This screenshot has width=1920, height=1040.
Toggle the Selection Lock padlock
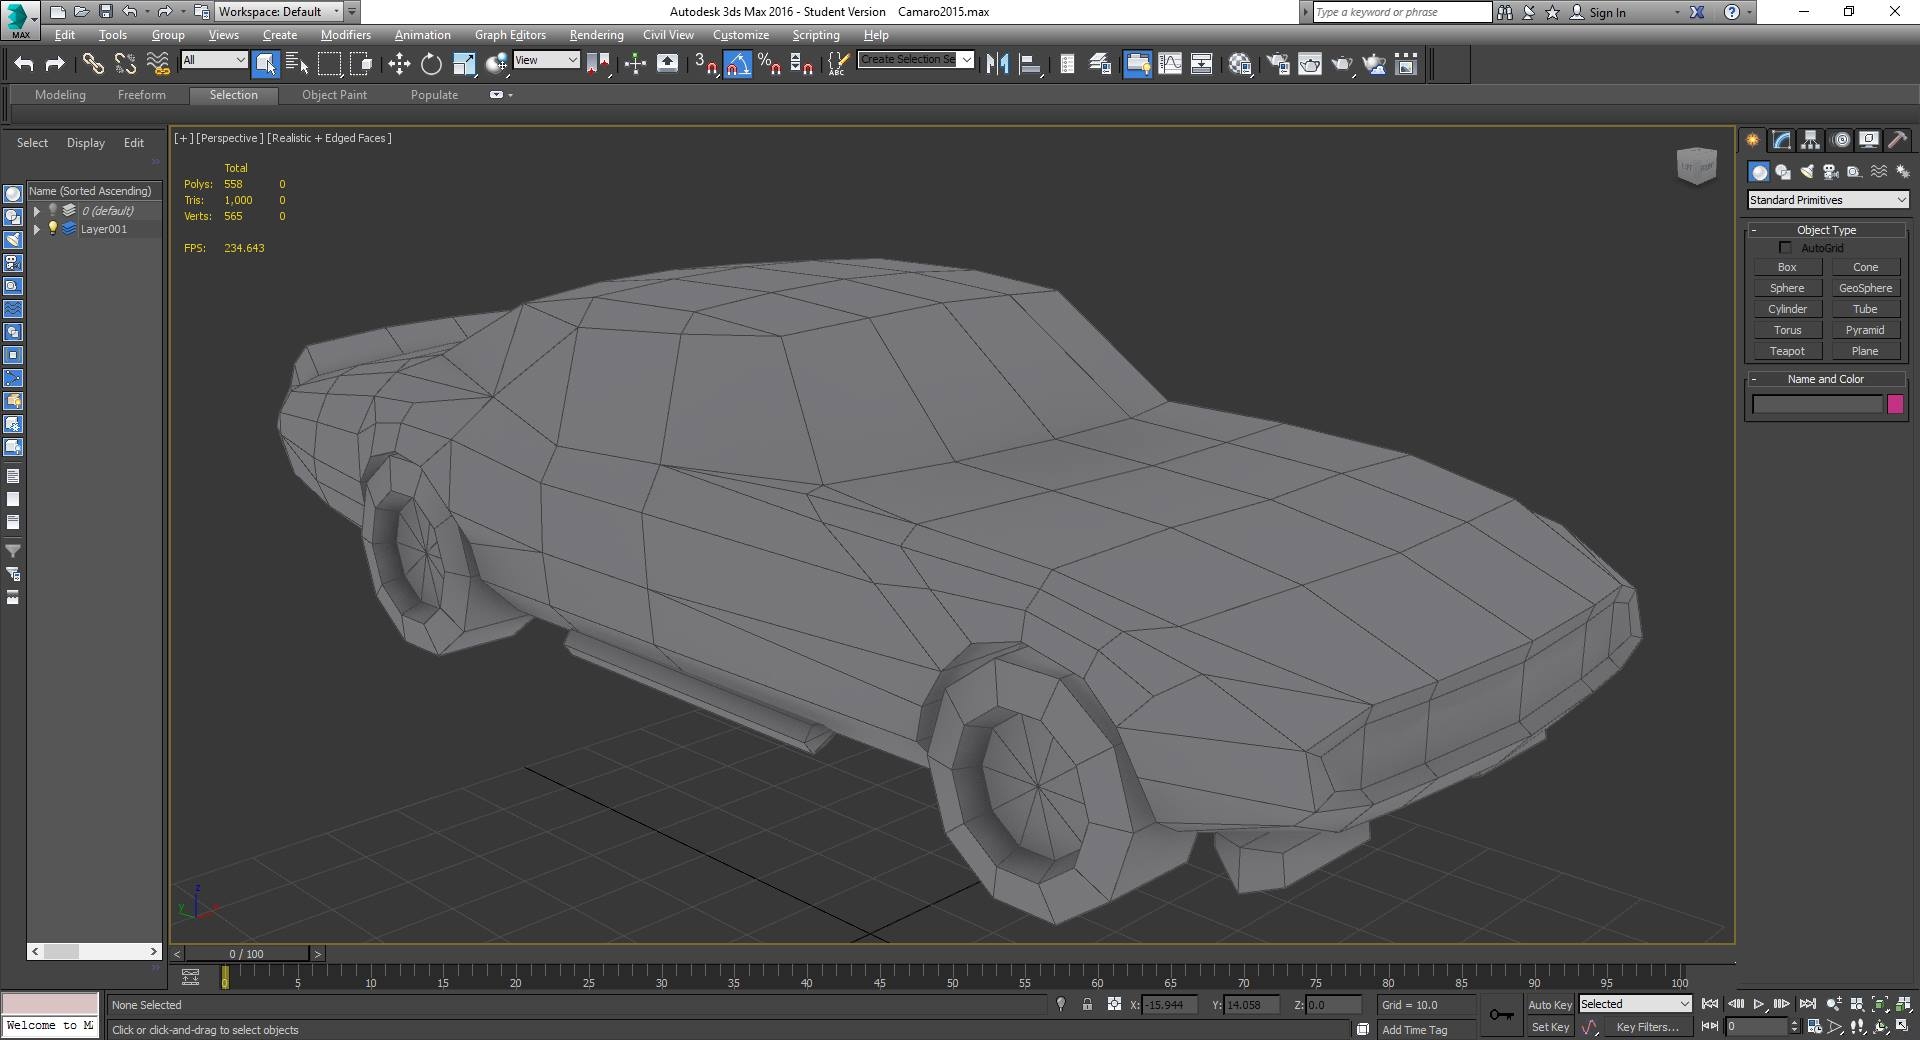[x=1087, y=1004]
